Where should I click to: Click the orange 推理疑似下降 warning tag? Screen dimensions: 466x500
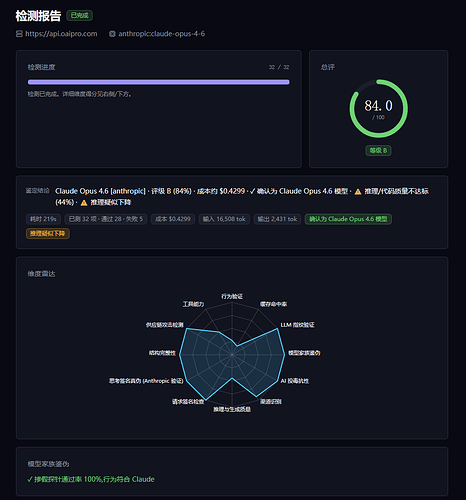tap(48, 233)
